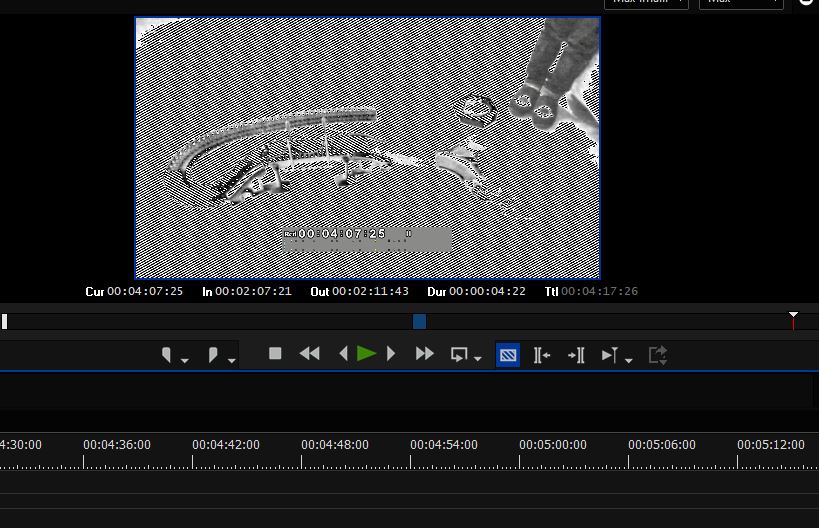
Task: Click the blue position handle on scrub bar
Action: coord(420,321)
